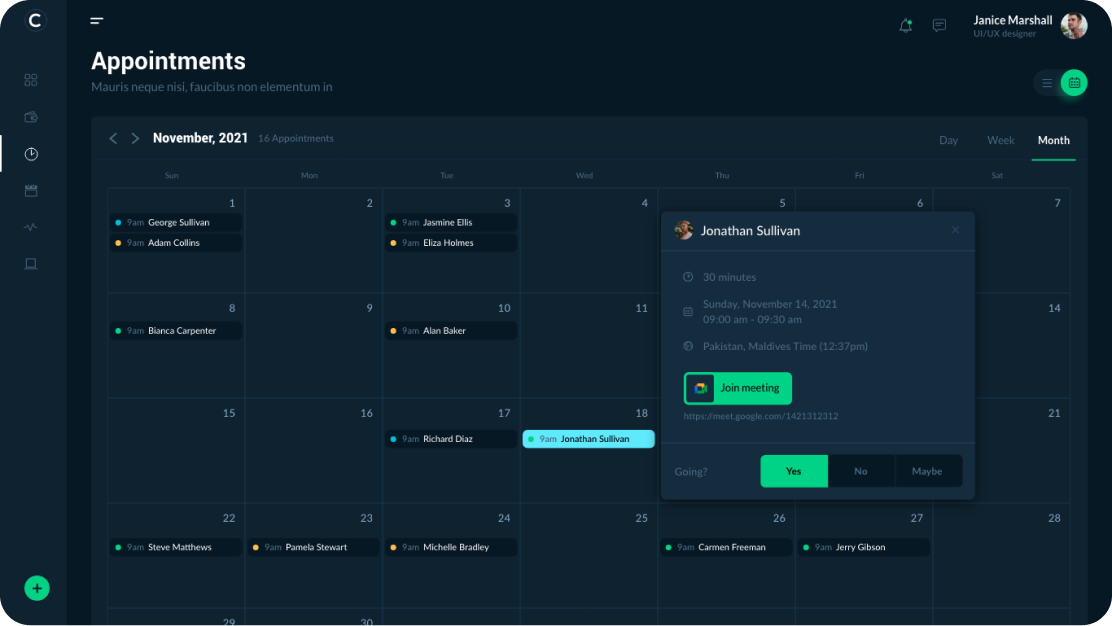The height and width of the screenshot is (626, 1112).
Task: Open the laptop icon in sidebar
Action: [31, 264]
